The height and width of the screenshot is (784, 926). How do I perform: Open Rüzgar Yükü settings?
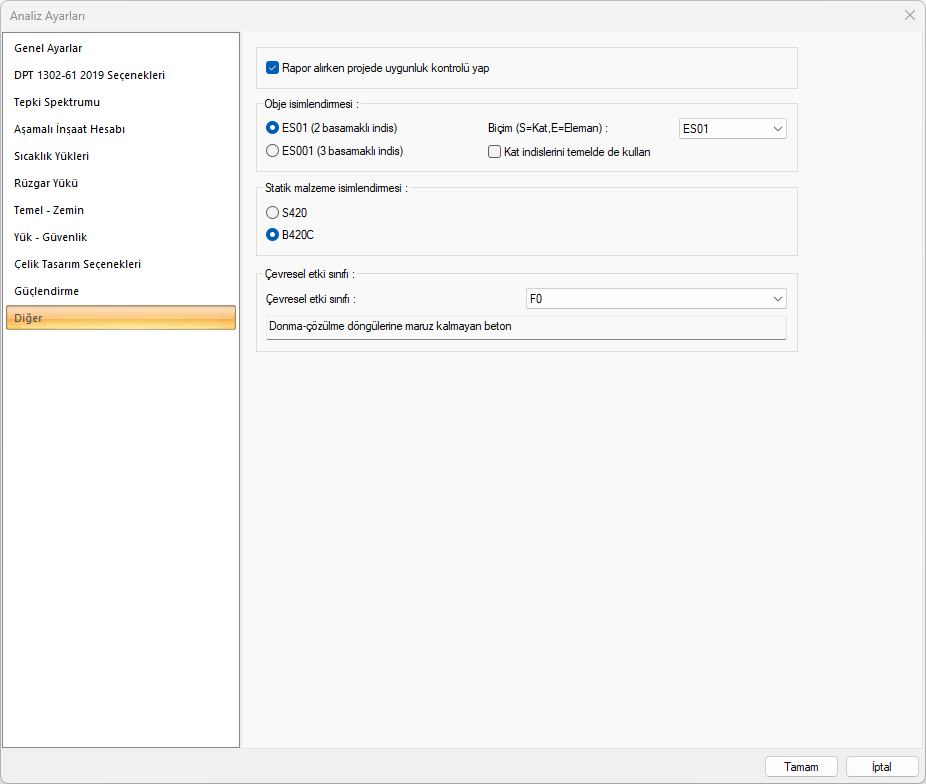click(46, 183)
